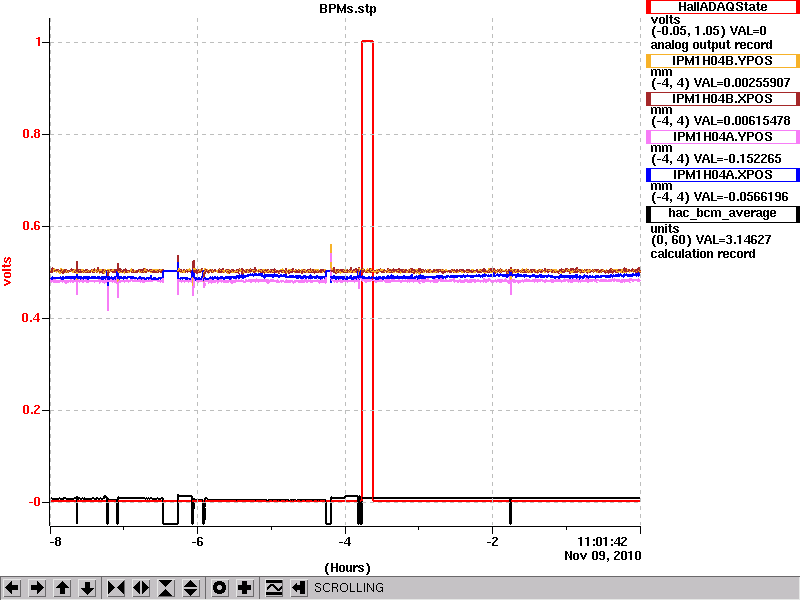Pan the graph right with right arrow
The width and height of the screenshot is (800, 600).
pos(37,588)
